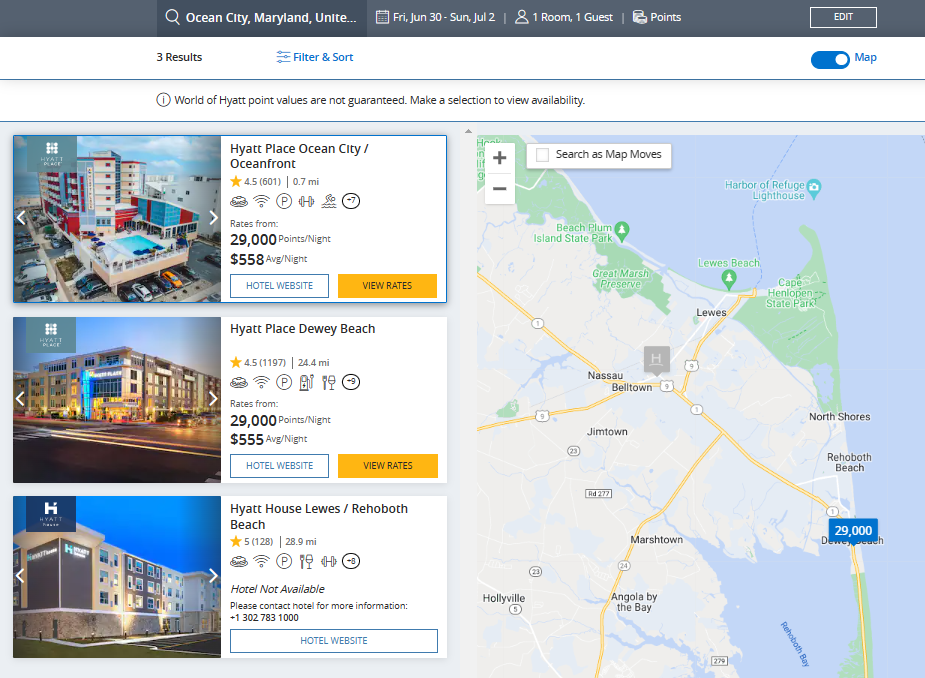
Task: Open hotel website for Hyatt Place Ocean City
Action: (280, 286)
